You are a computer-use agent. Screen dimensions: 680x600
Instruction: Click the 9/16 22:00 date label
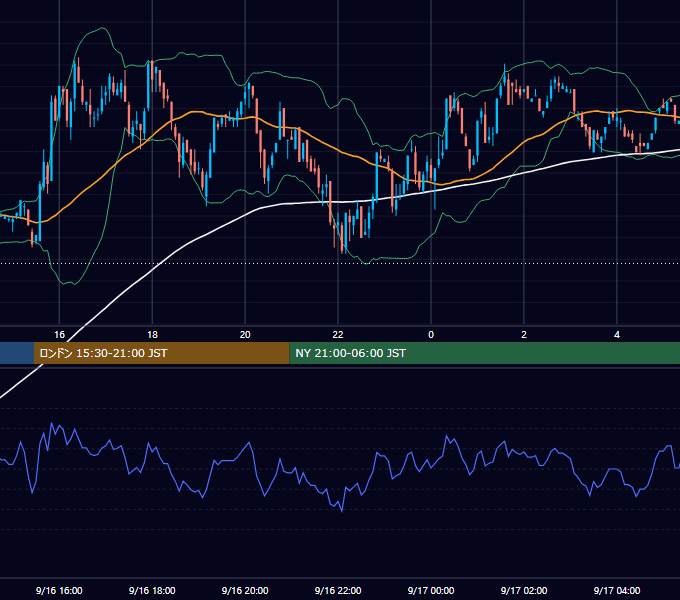coord(338,590)
